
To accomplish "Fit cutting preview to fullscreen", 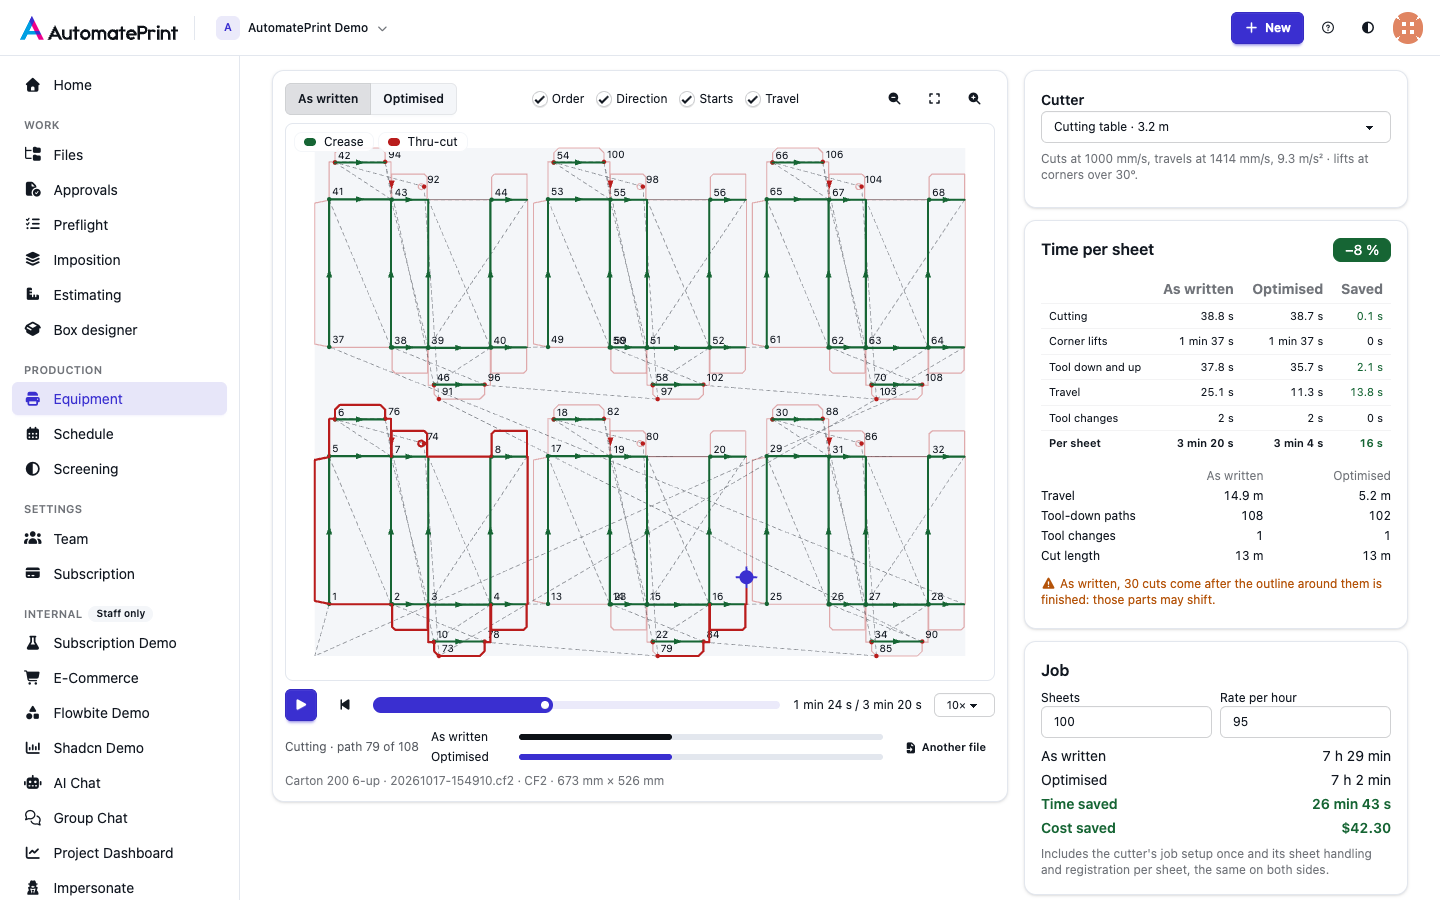I will pos(935,99).
